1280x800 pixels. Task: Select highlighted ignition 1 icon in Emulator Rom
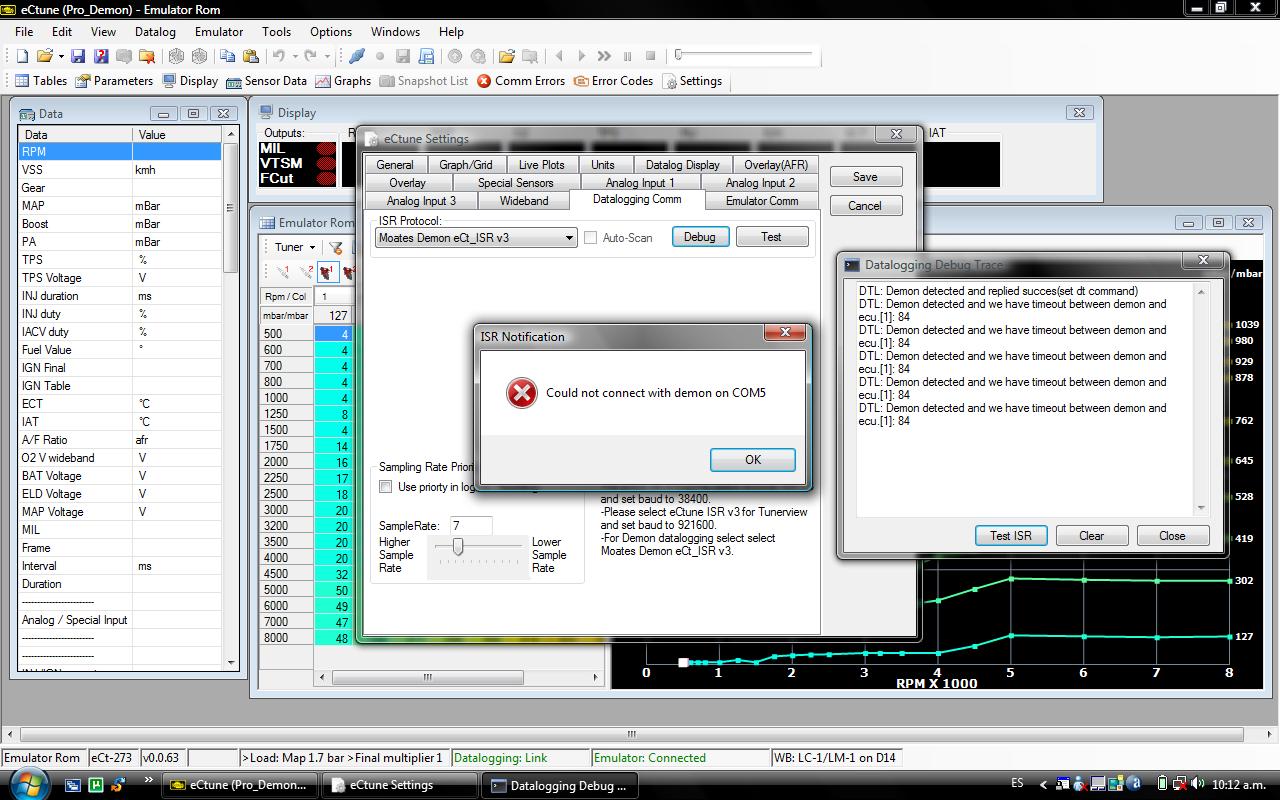(x=329, y=272)
